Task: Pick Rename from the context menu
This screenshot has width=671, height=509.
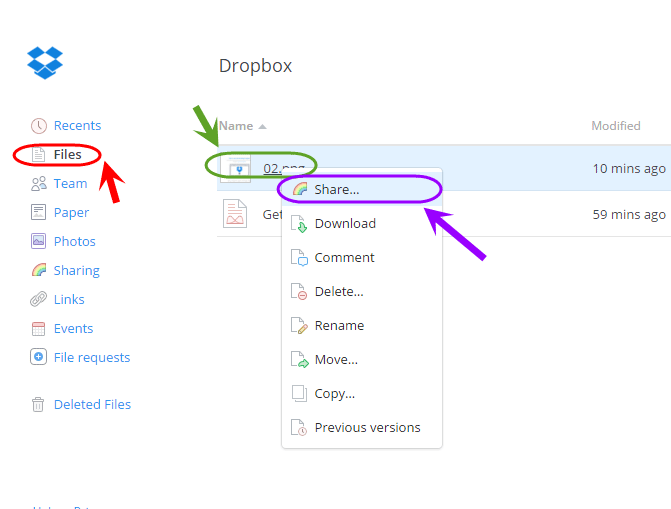Action: coord(362,326)
